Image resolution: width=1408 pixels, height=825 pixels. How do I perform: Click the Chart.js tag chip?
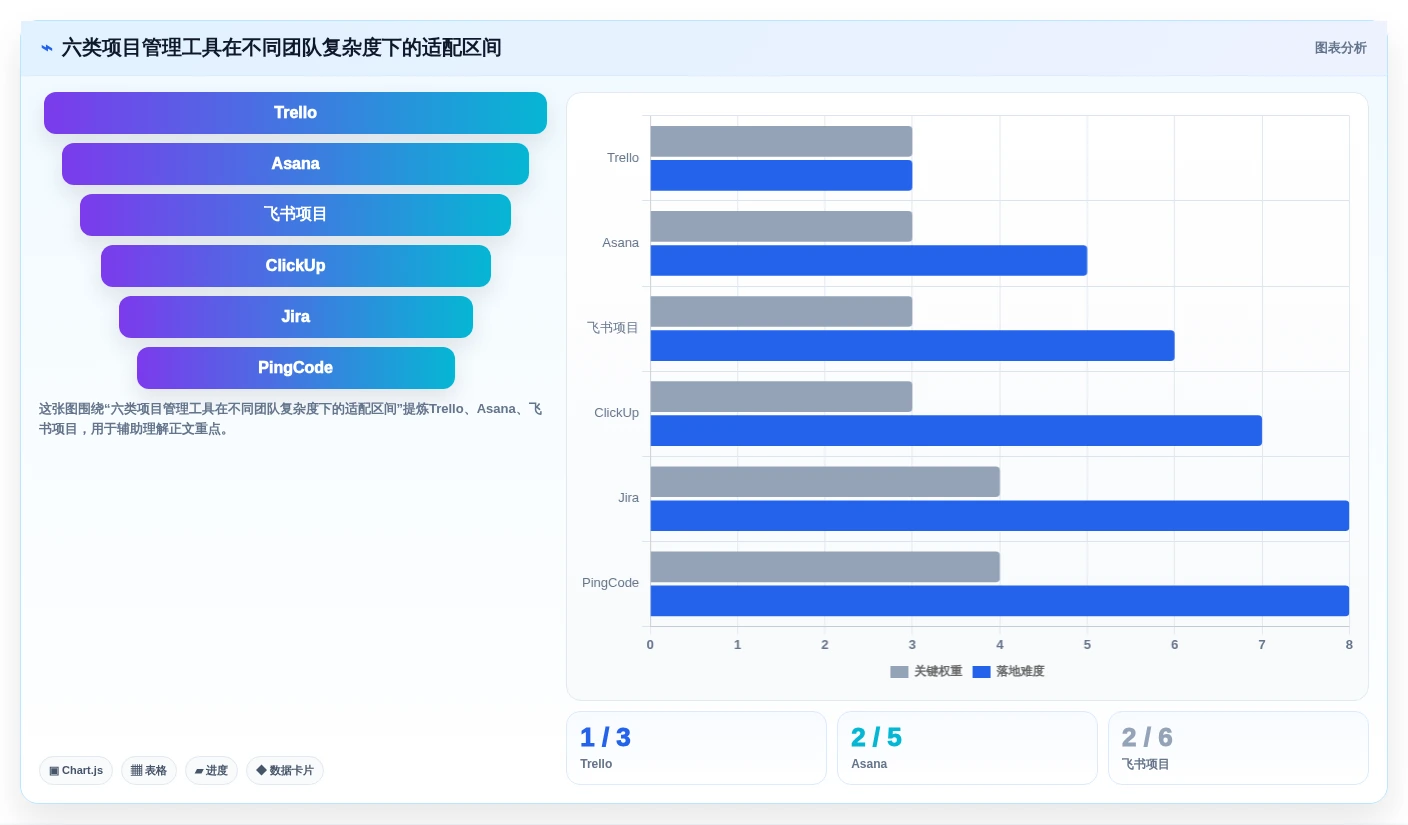tap(76, 770)
